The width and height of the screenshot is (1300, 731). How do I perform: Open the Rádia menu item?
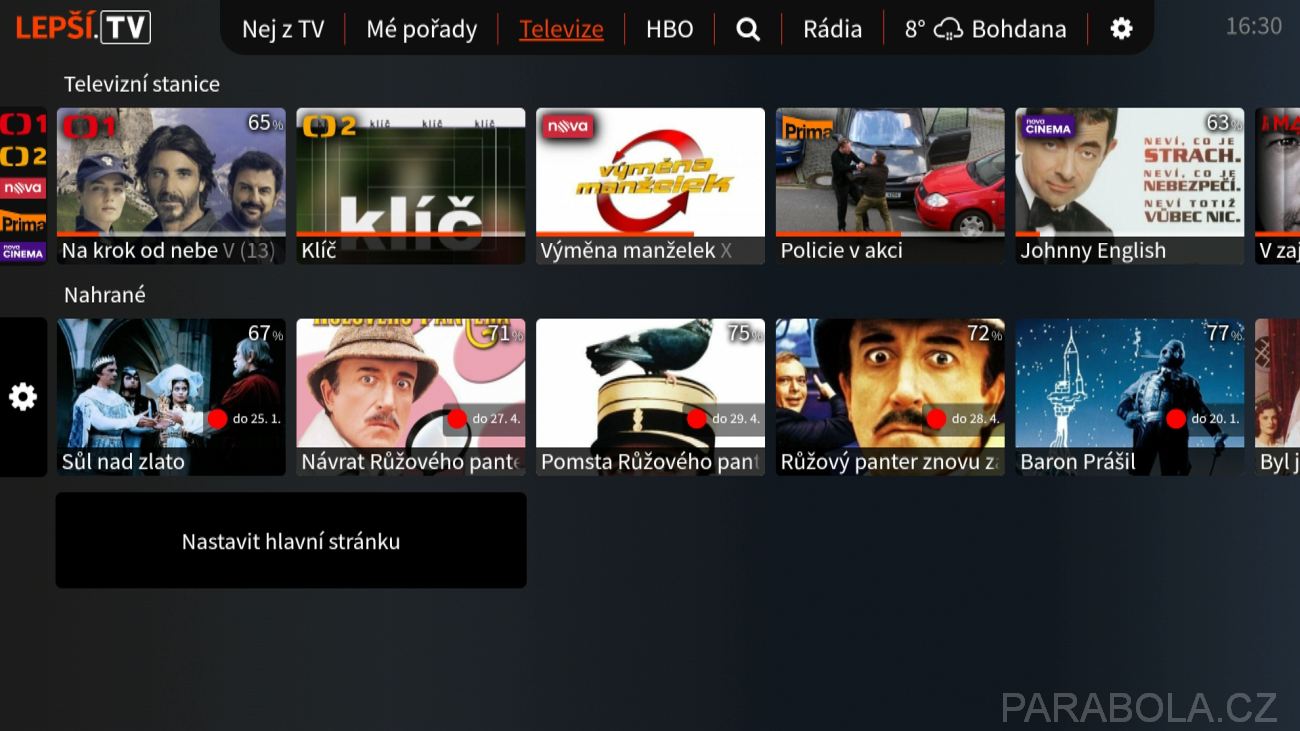pyautogui.click(x=832, y=29)
